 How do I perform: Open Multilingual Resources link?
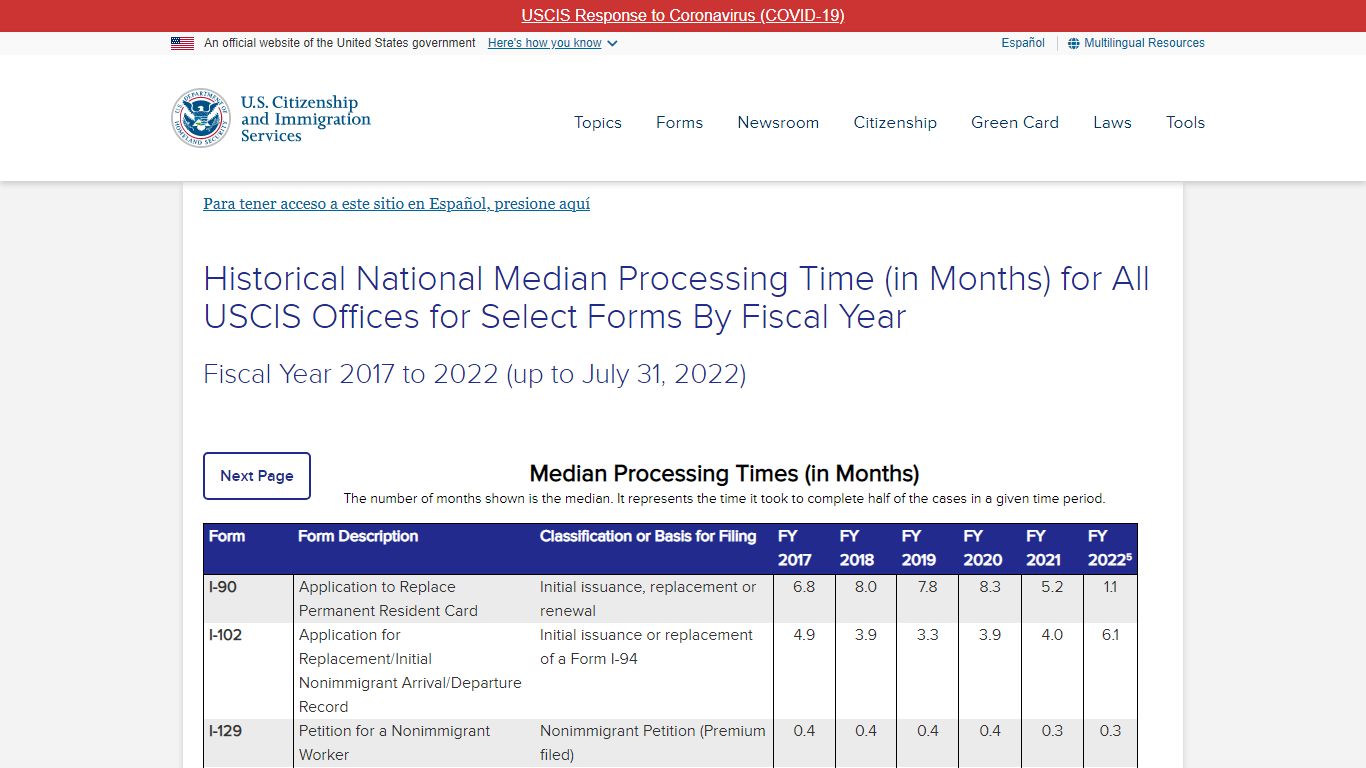pos(1144,43)
